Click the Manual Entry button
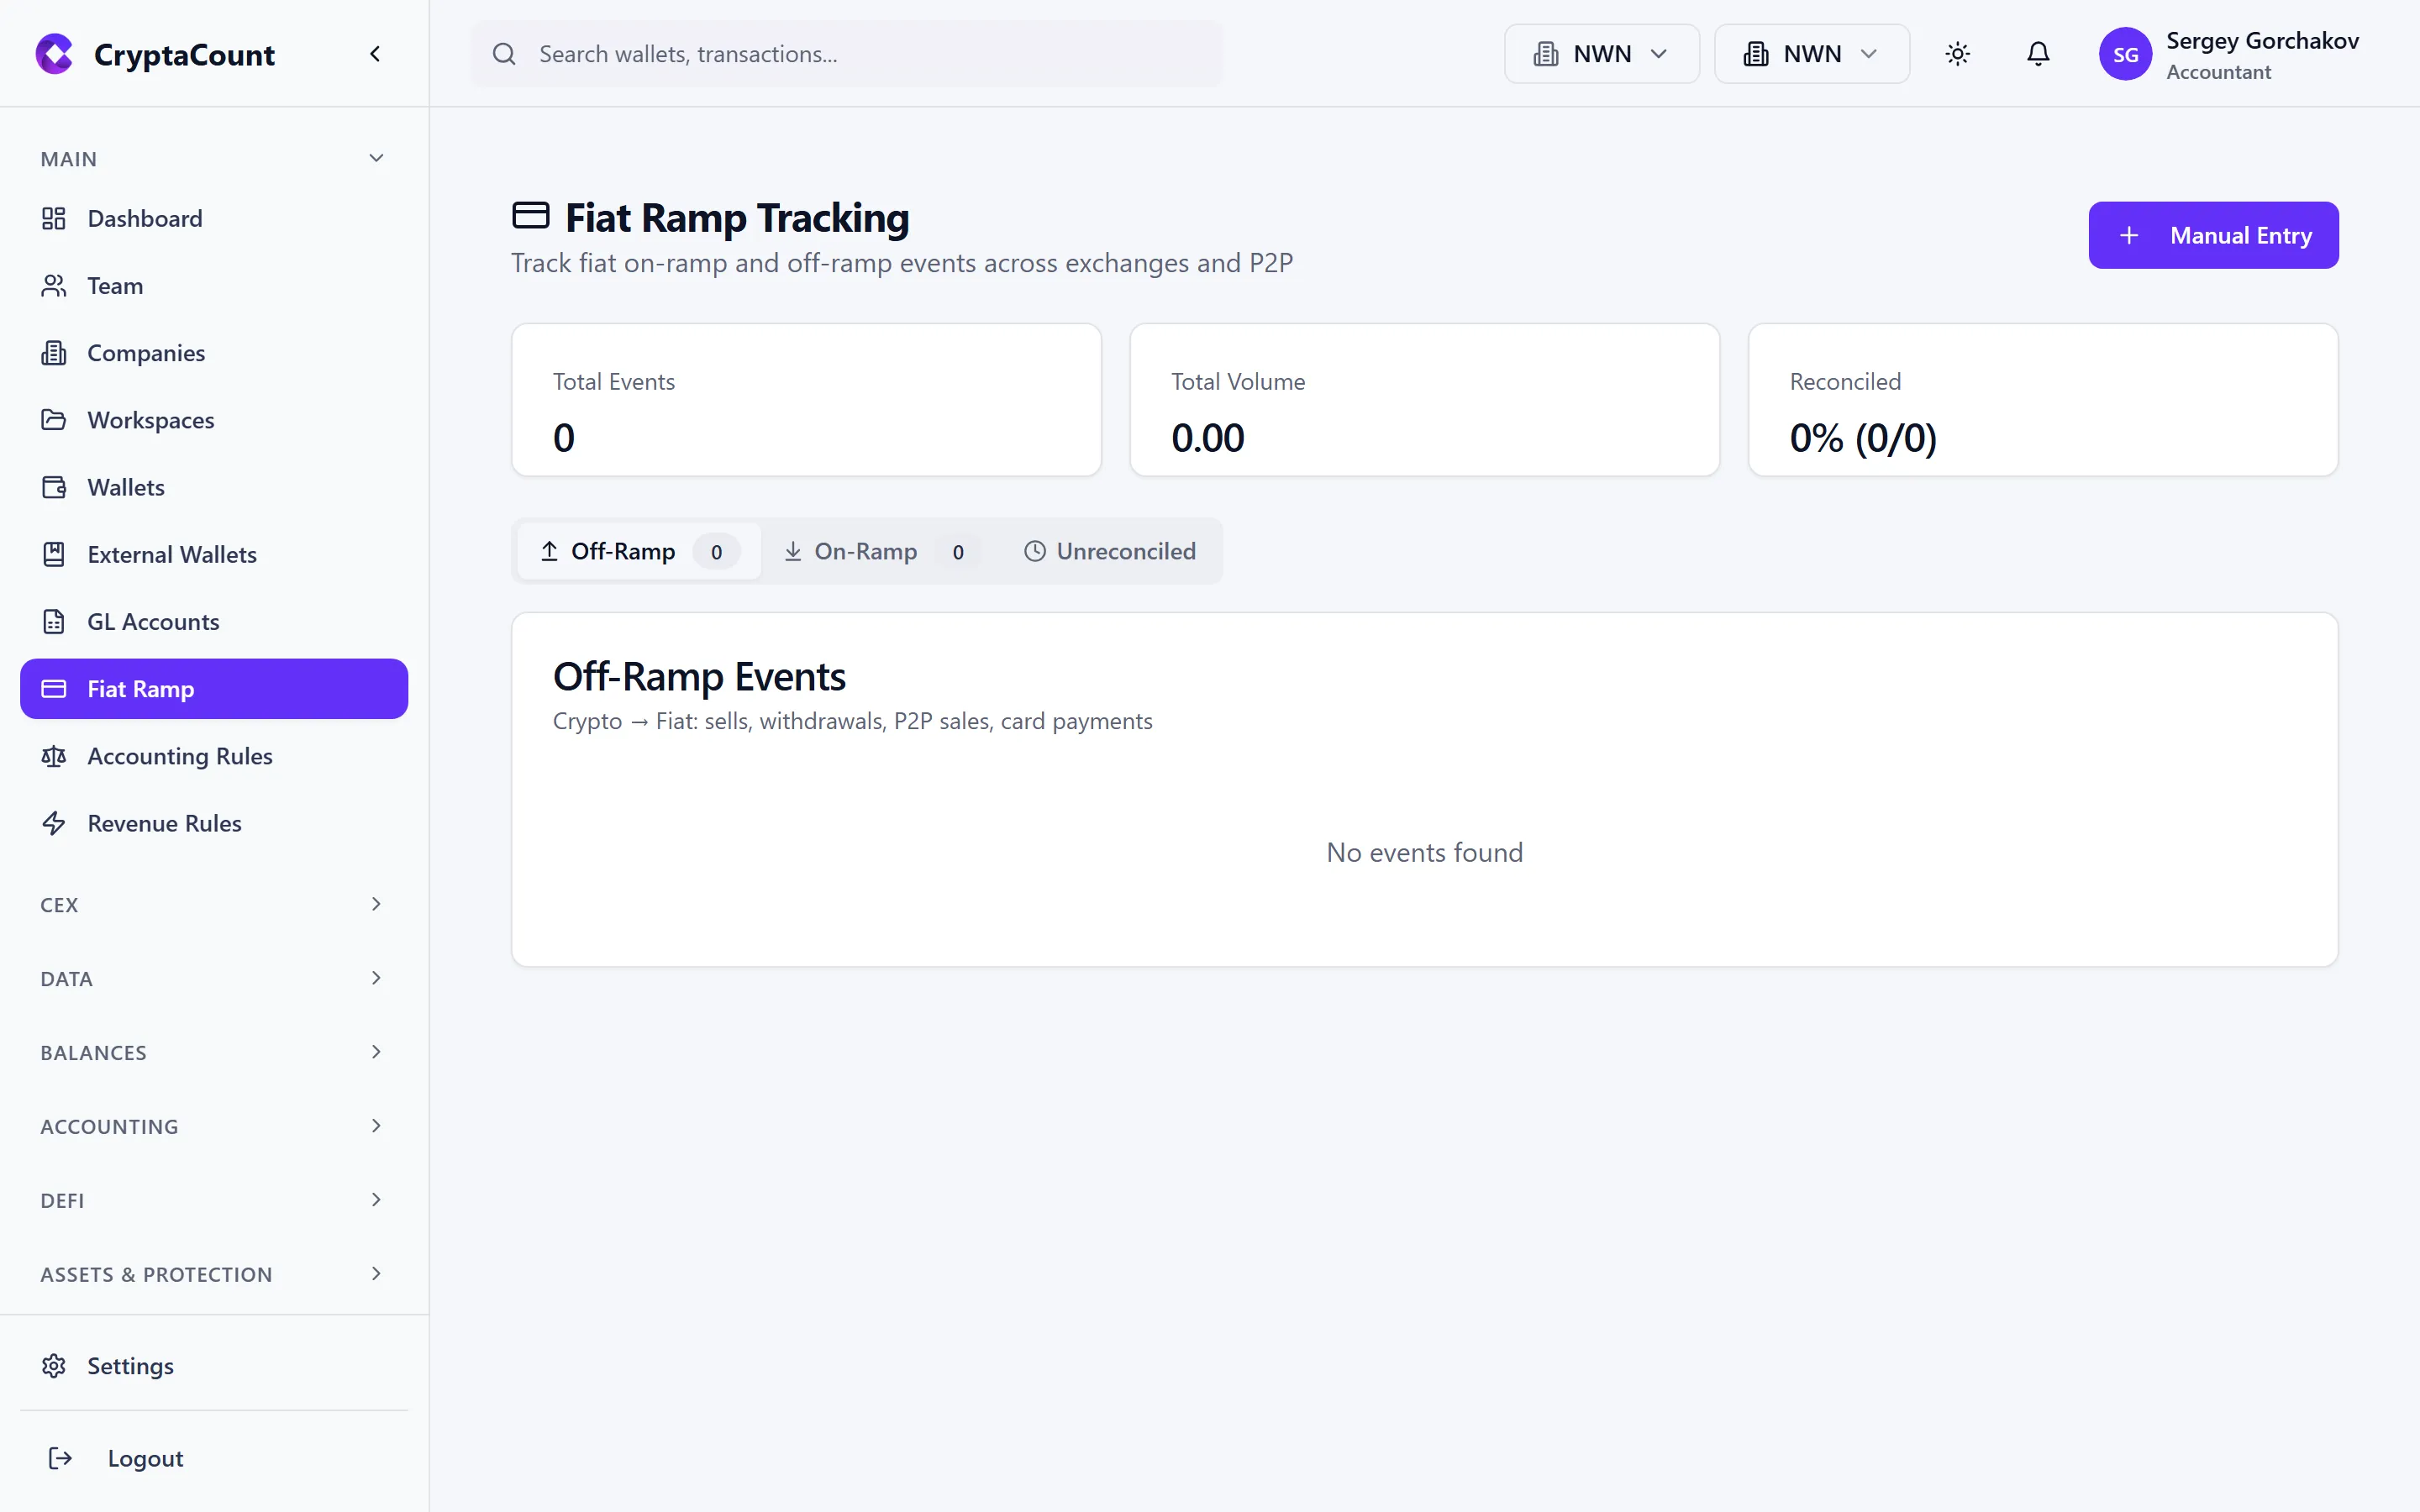 click(x=2213, y=235)
